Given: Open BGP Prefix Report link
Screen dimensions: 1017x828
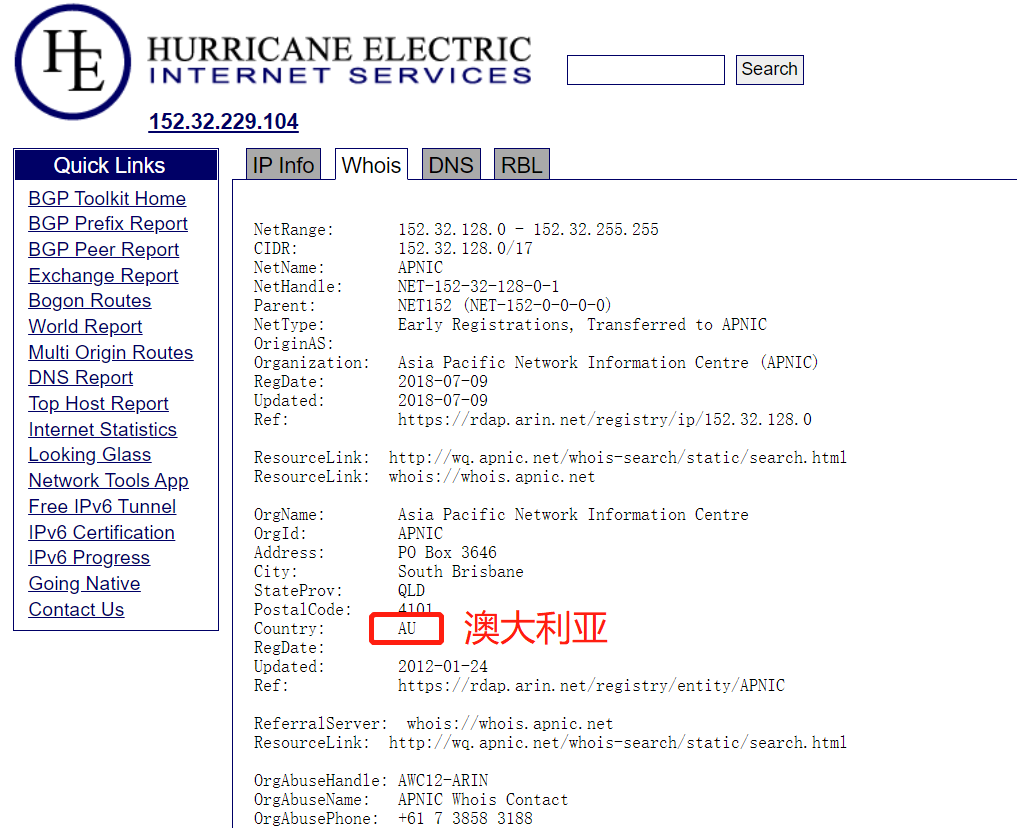Looking at the screenshot, I should tap(108, 223).
